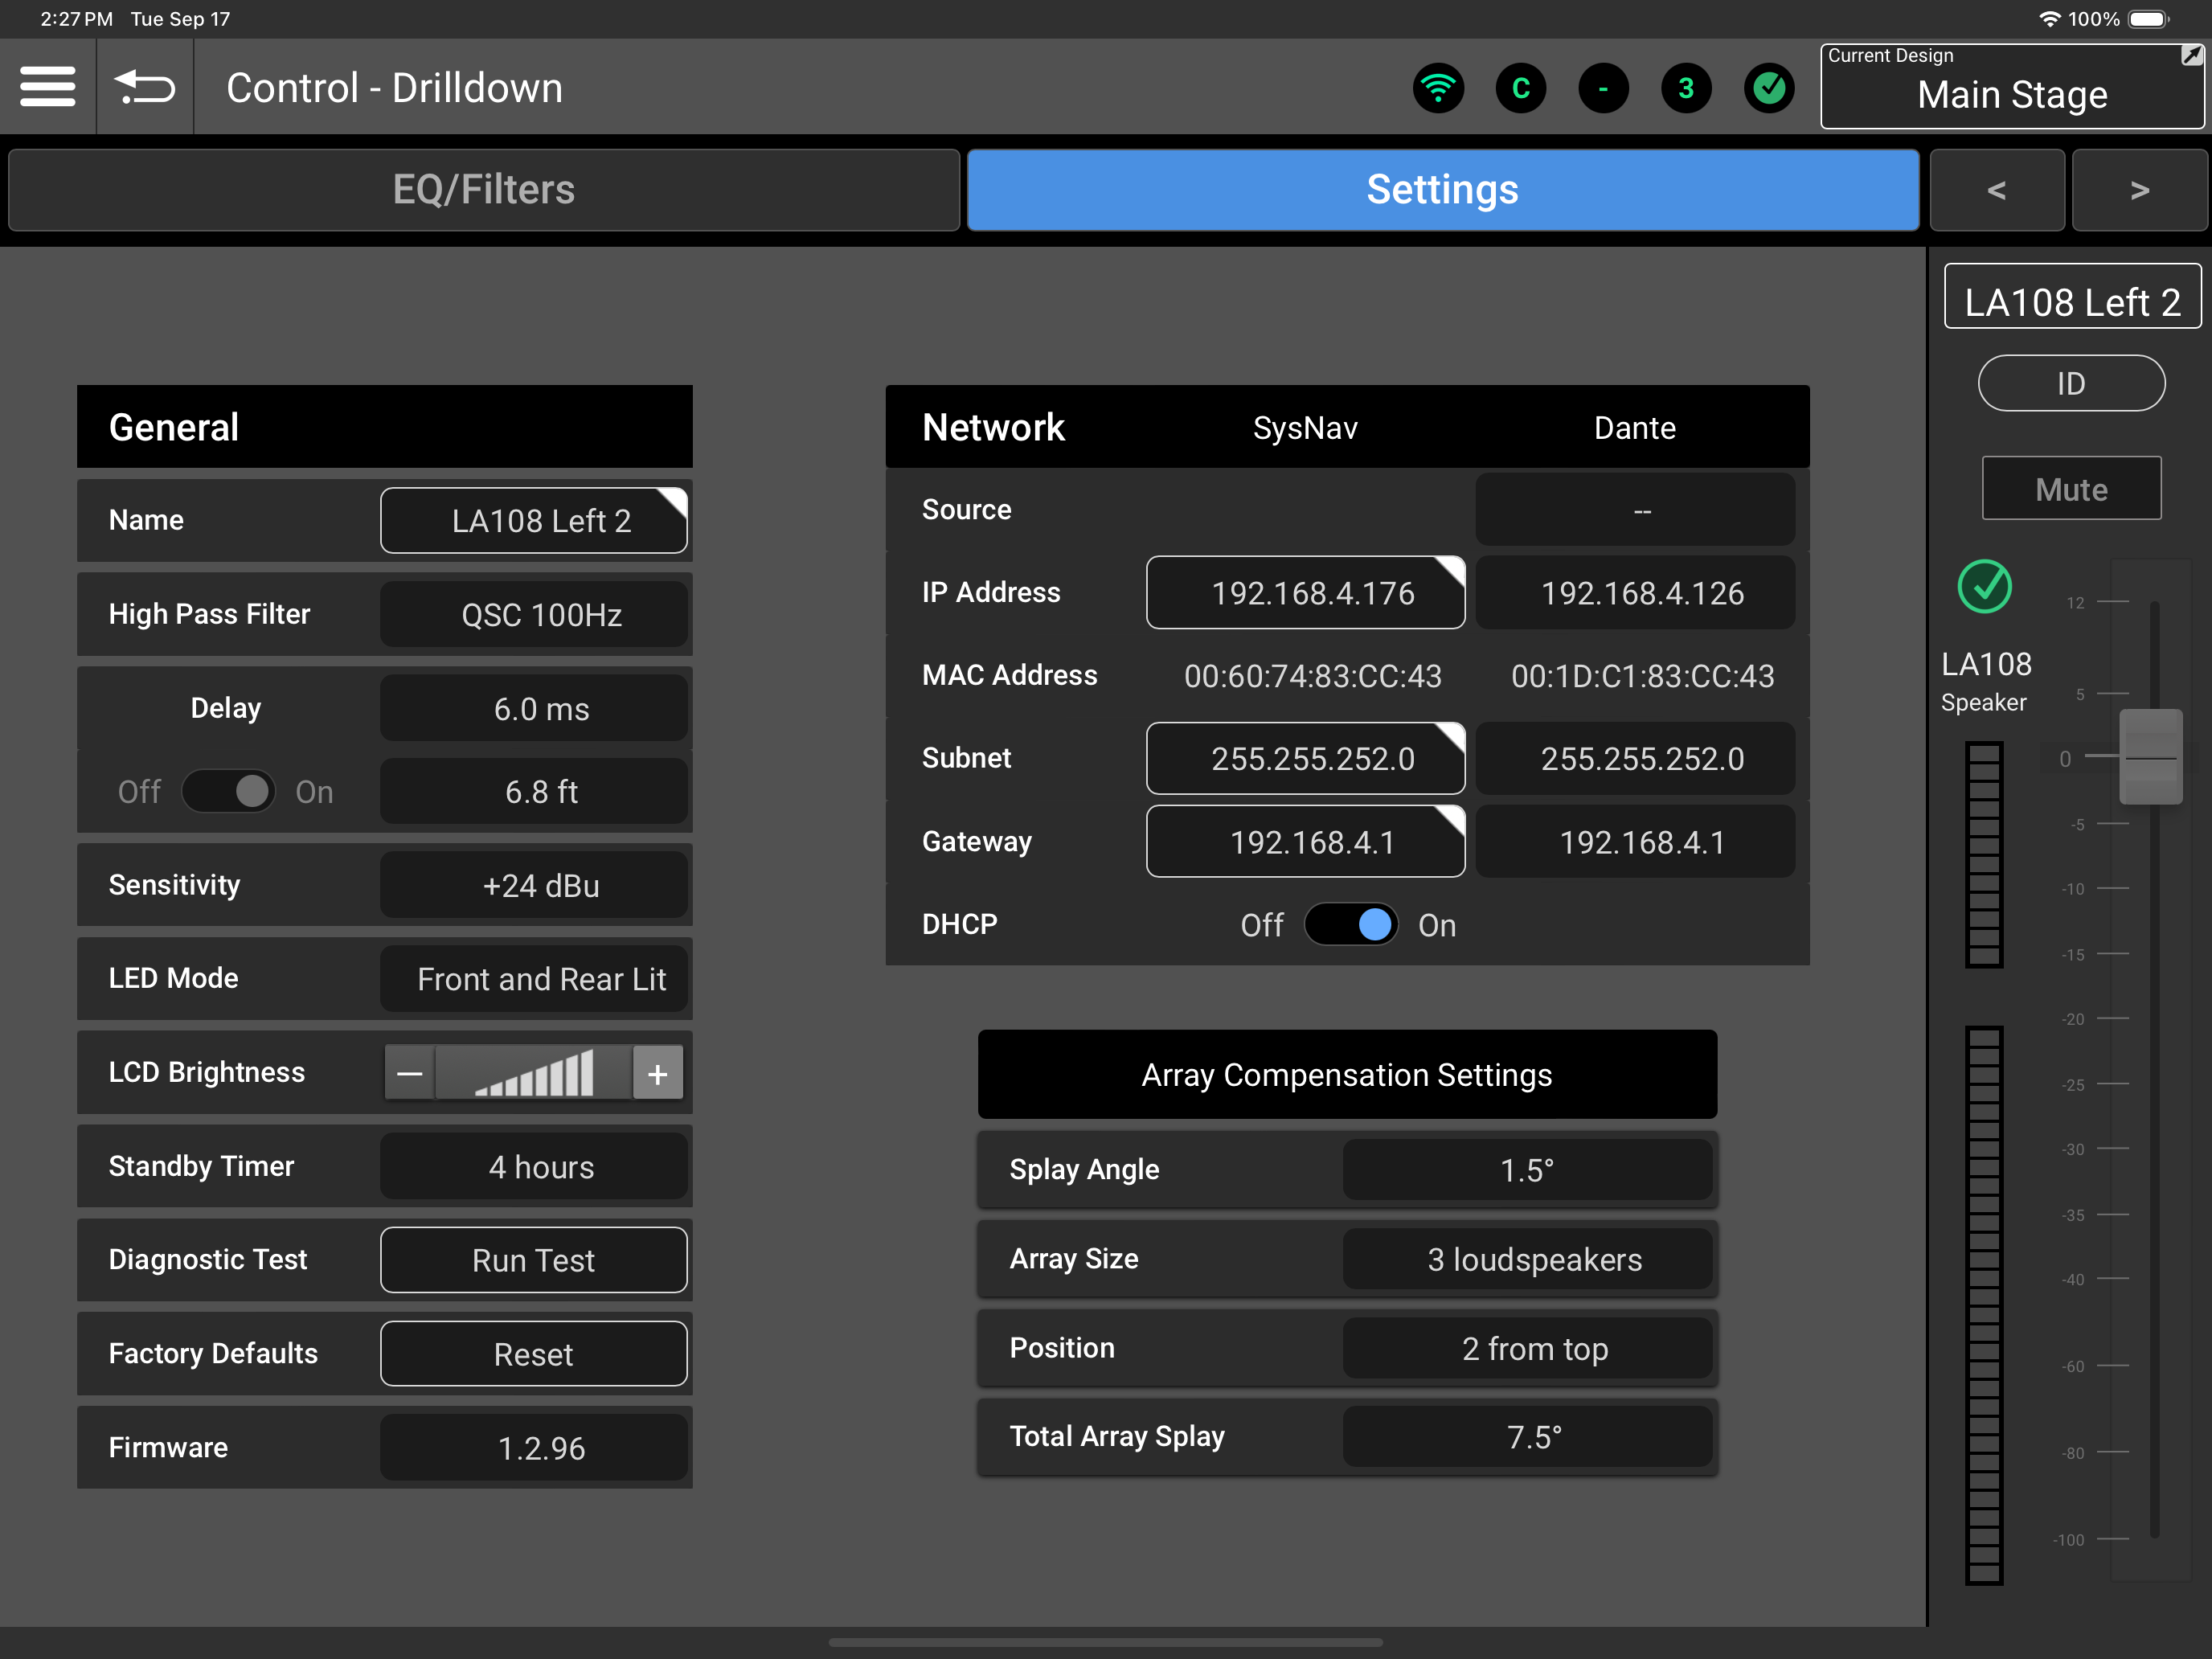The width and height of the screenshot is (2212, 1659).
Task: Tap the green Wi-Fi status indicator
Action: pyautogui.click(x=1438, y=88)
